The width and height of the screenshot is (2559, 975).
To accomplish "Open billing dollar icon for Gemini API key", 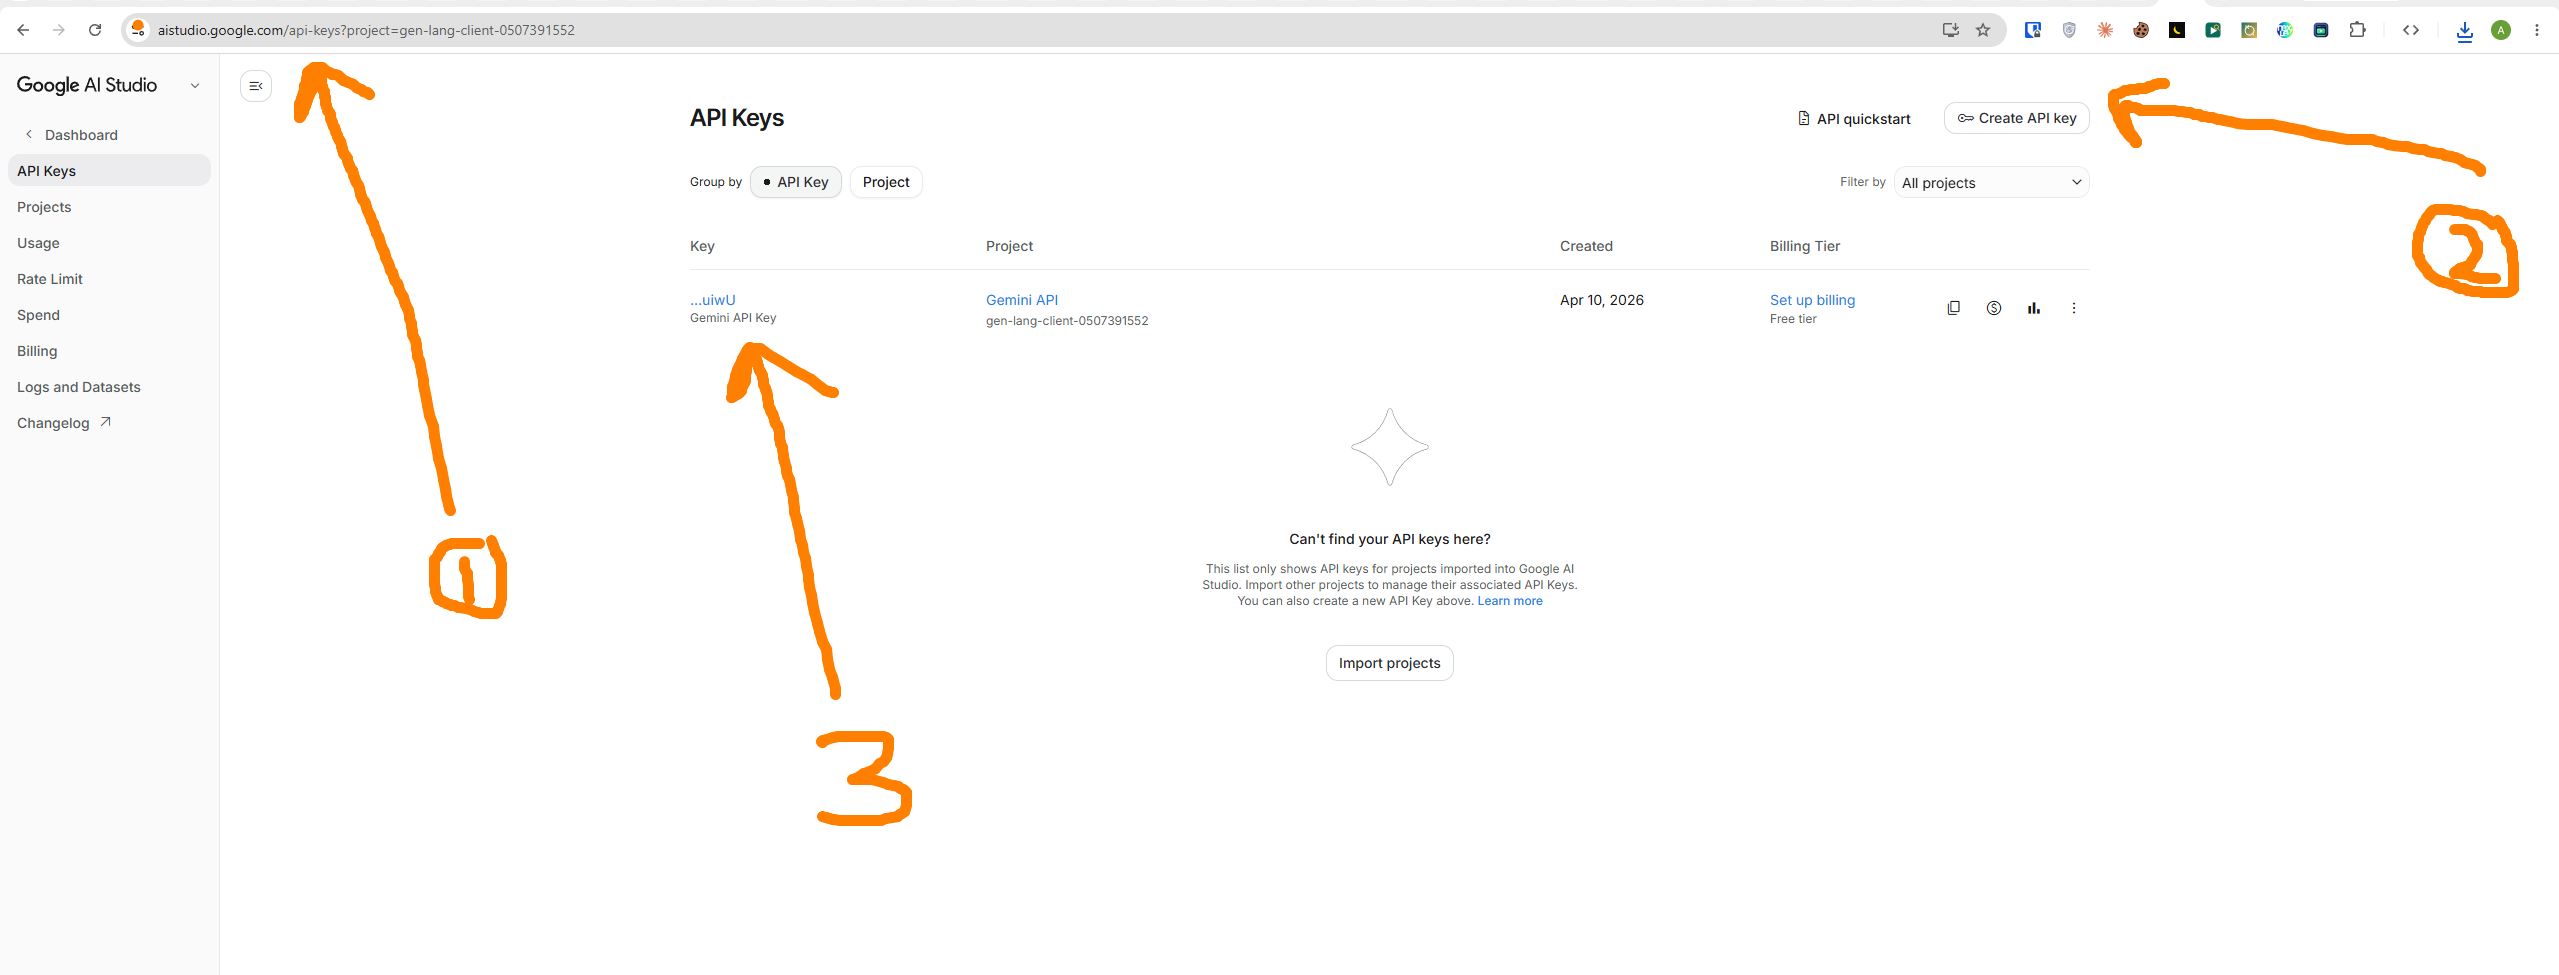I will point(1993,308).
